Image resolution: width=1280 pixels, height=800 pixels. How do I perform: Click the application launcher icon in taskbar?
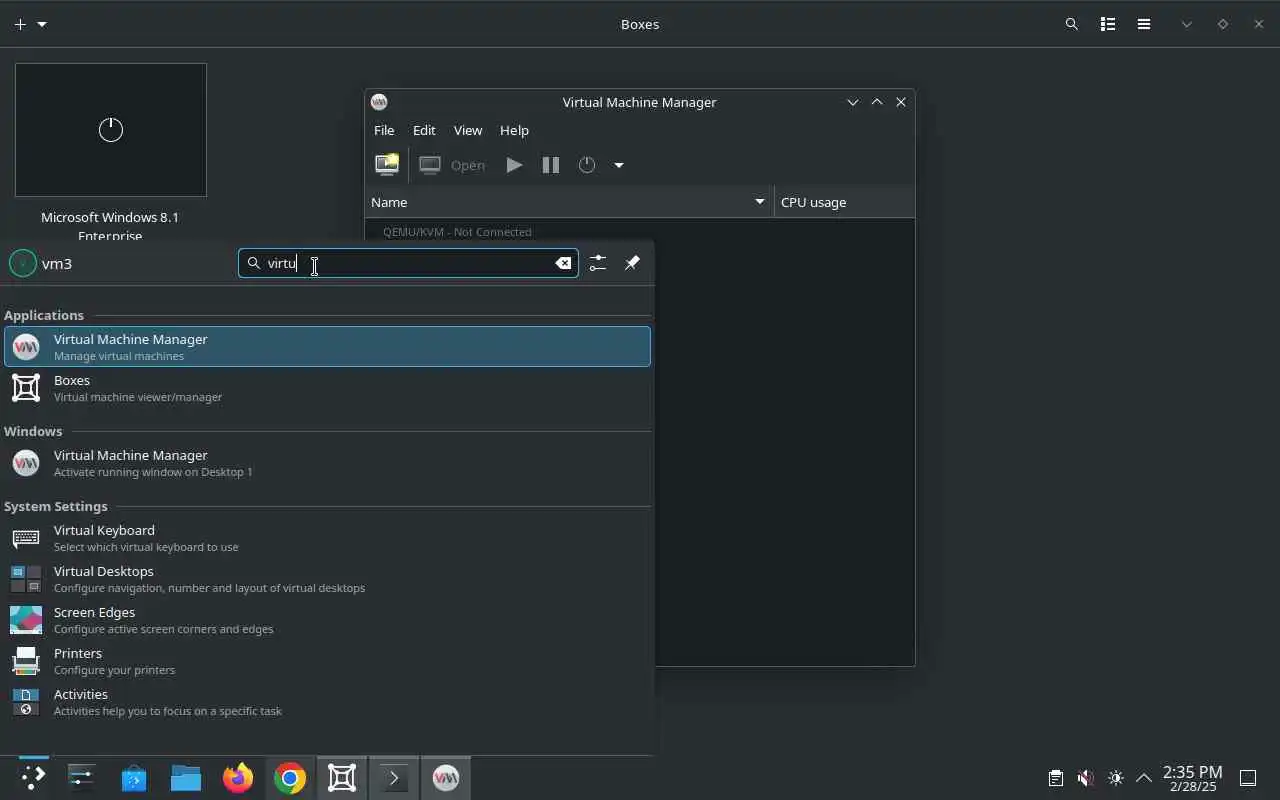pos(33,778)
